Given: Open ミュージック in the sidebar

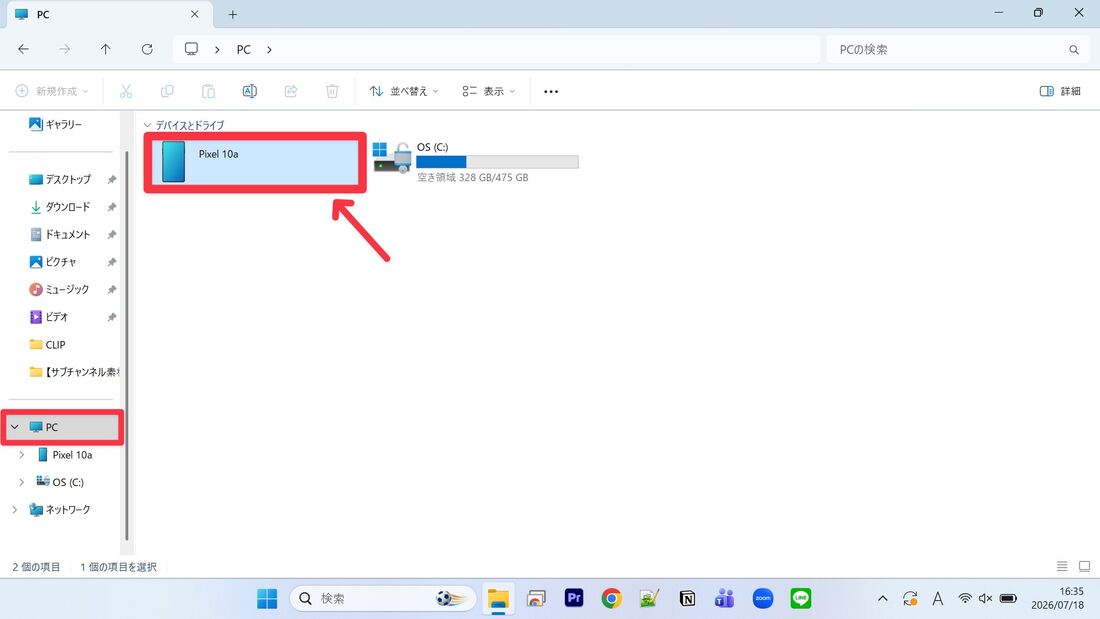Looking at the screenshot, I should point(59,289).
